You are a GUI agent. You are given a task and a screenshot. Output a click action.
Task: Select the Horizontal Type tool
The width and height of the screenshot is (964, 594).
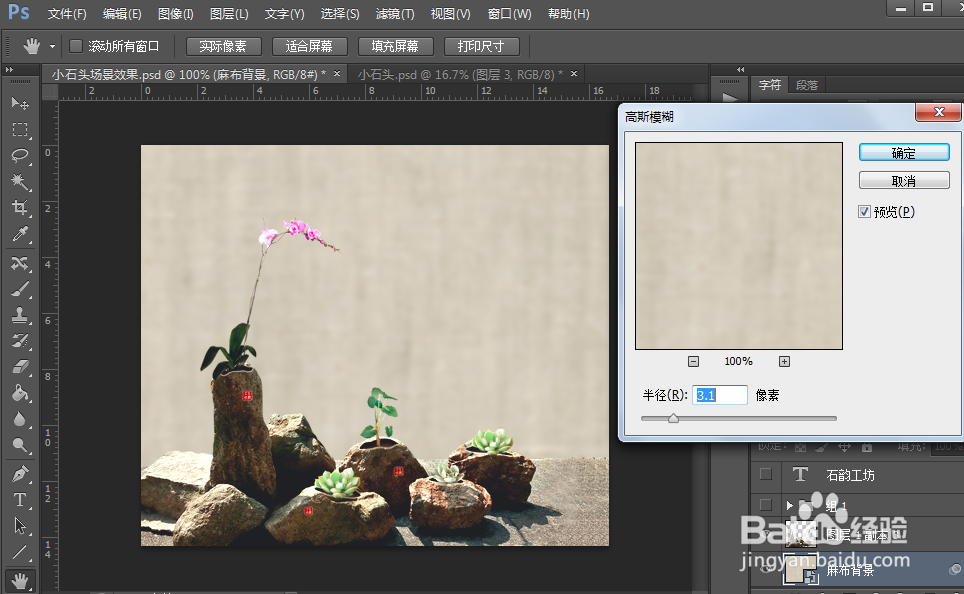click(x=20, y=500)
